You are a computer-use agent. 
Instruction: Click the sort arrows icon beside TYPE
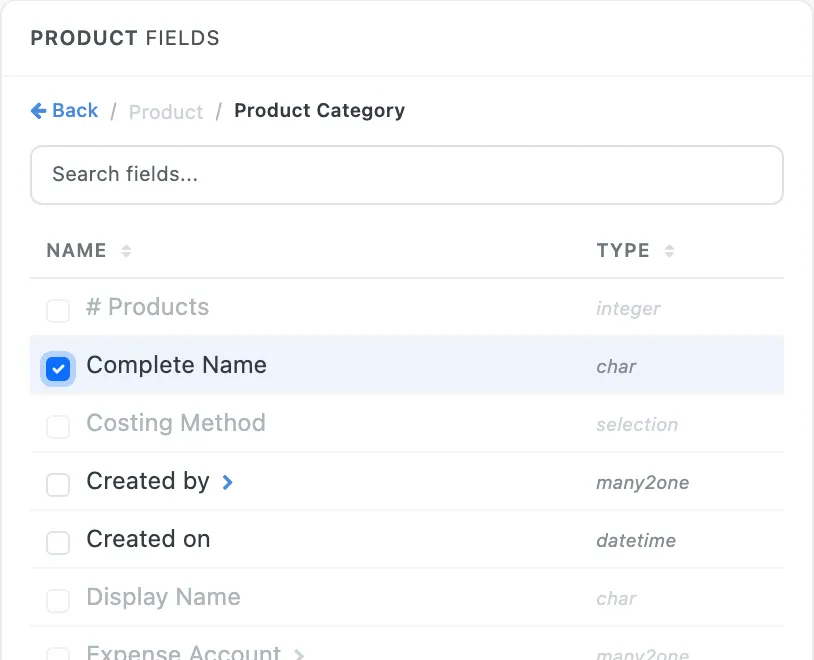[670, 251]
